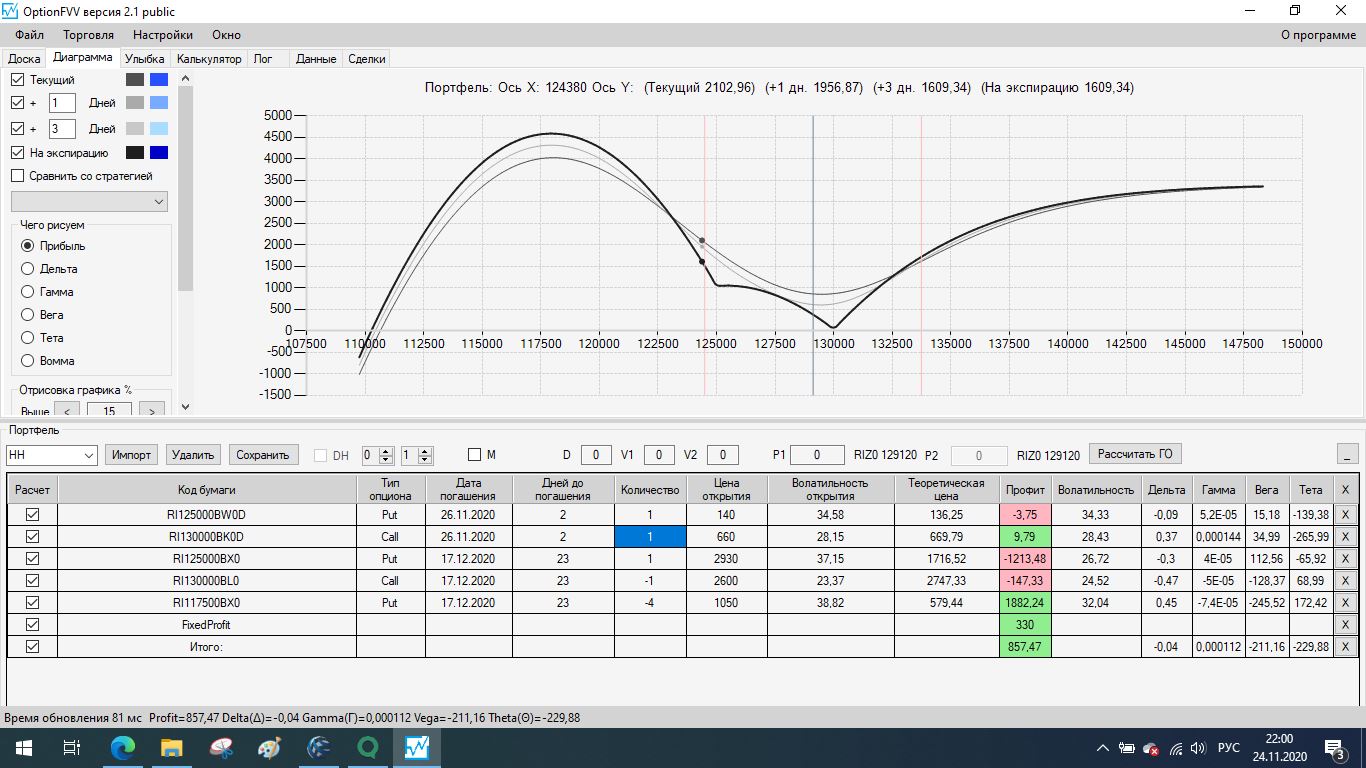
Task: Show hidden system tray icons
Action: (1103, 748)
